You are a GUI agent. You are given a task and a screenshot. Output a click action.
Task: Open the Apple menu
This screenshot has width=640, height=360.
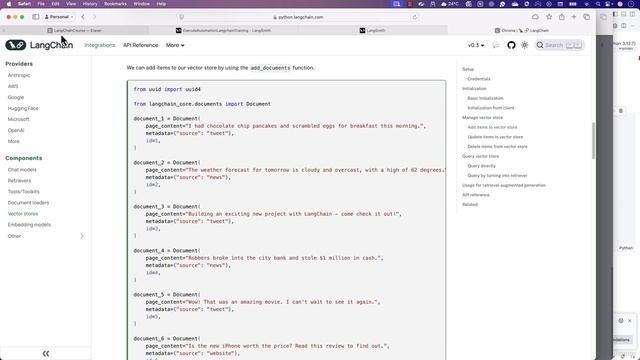[9, 4]
